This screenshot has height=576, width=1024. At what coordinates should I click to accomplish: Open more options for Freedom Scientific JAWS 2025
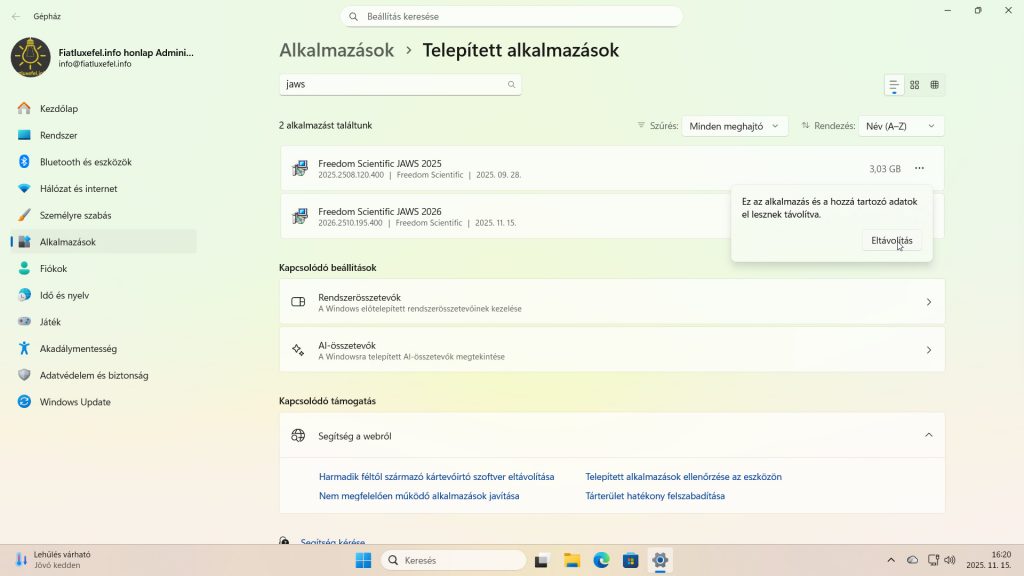919,169
